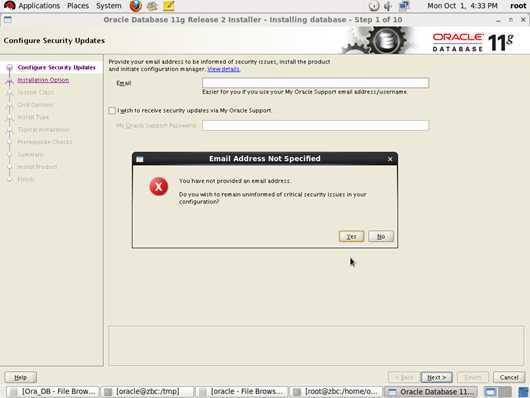530x398 pixels.
Task: Click the volume speaker icon
Action: pos(388,6)
